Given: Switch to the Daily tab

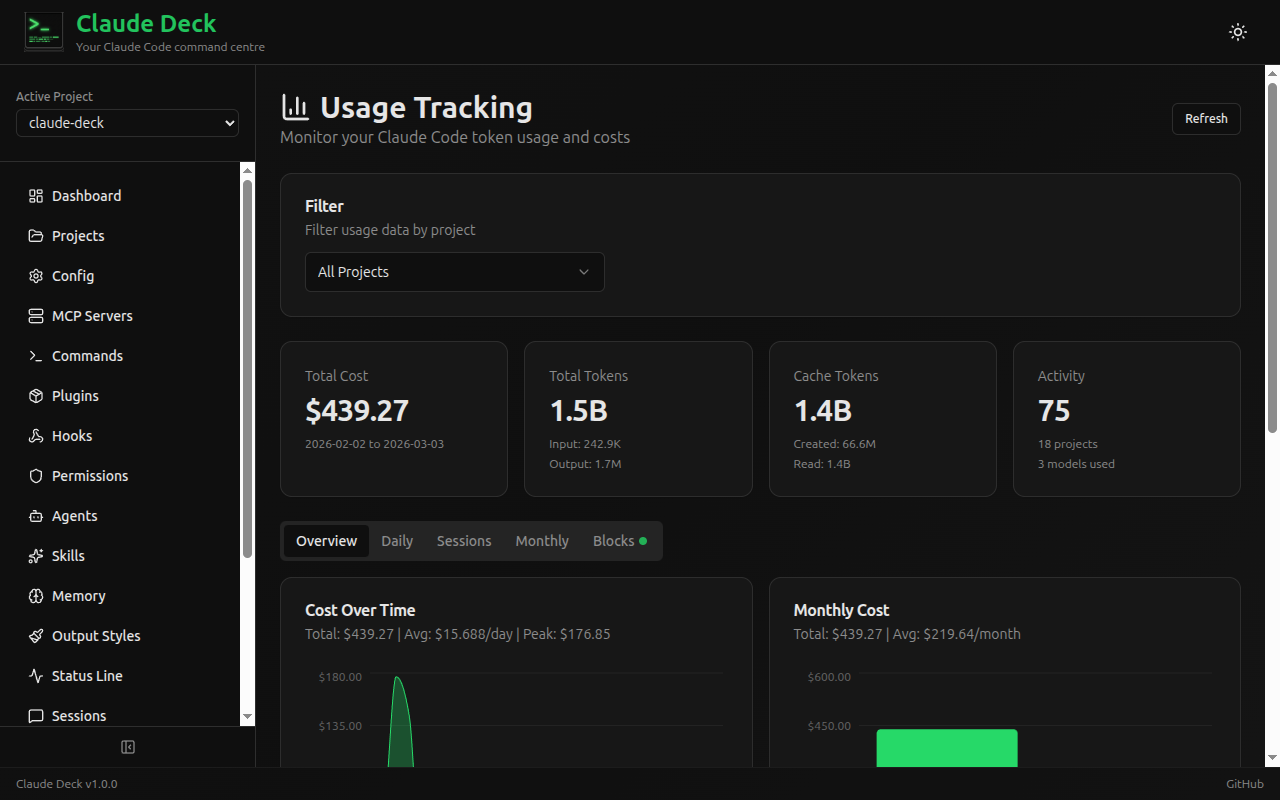Looking at the screenshot, I should click(397, 540).
